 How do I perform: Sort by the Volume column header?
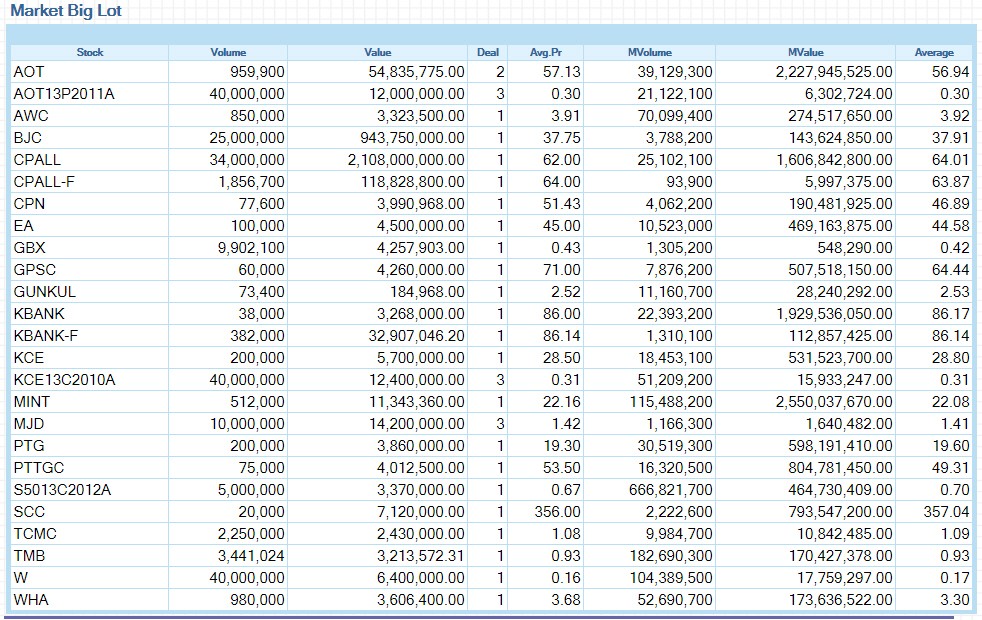(228, 53)
